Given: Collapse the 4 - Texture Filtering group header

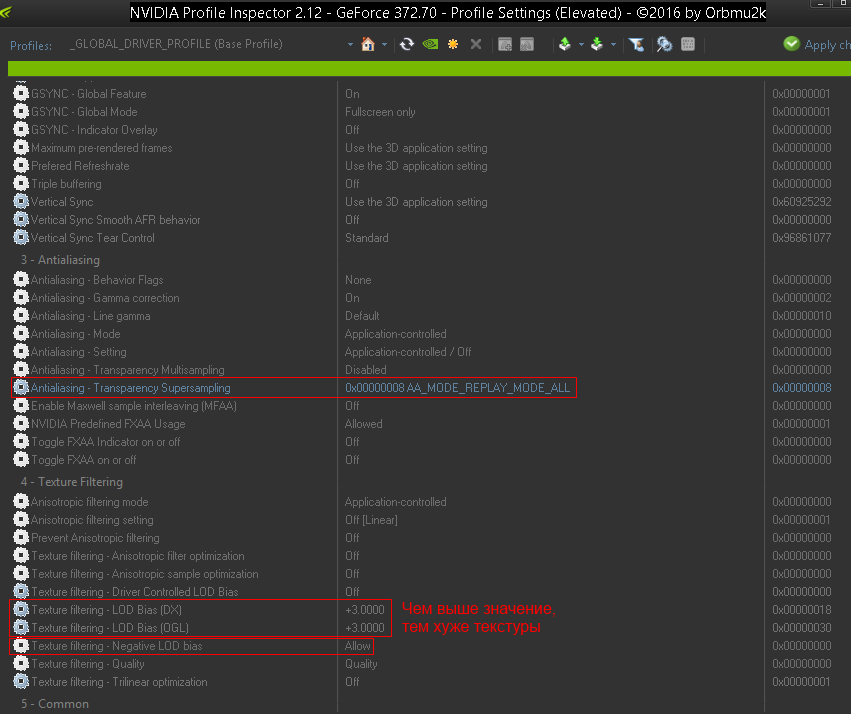Looking at the screenshot, I should 72,482.
